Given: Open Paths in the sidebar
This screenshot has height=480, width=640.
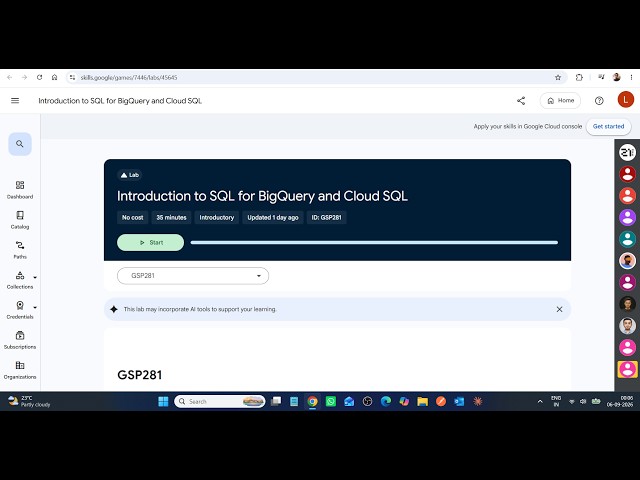Looking at the screenshot, I should click(x=20, y=250).
